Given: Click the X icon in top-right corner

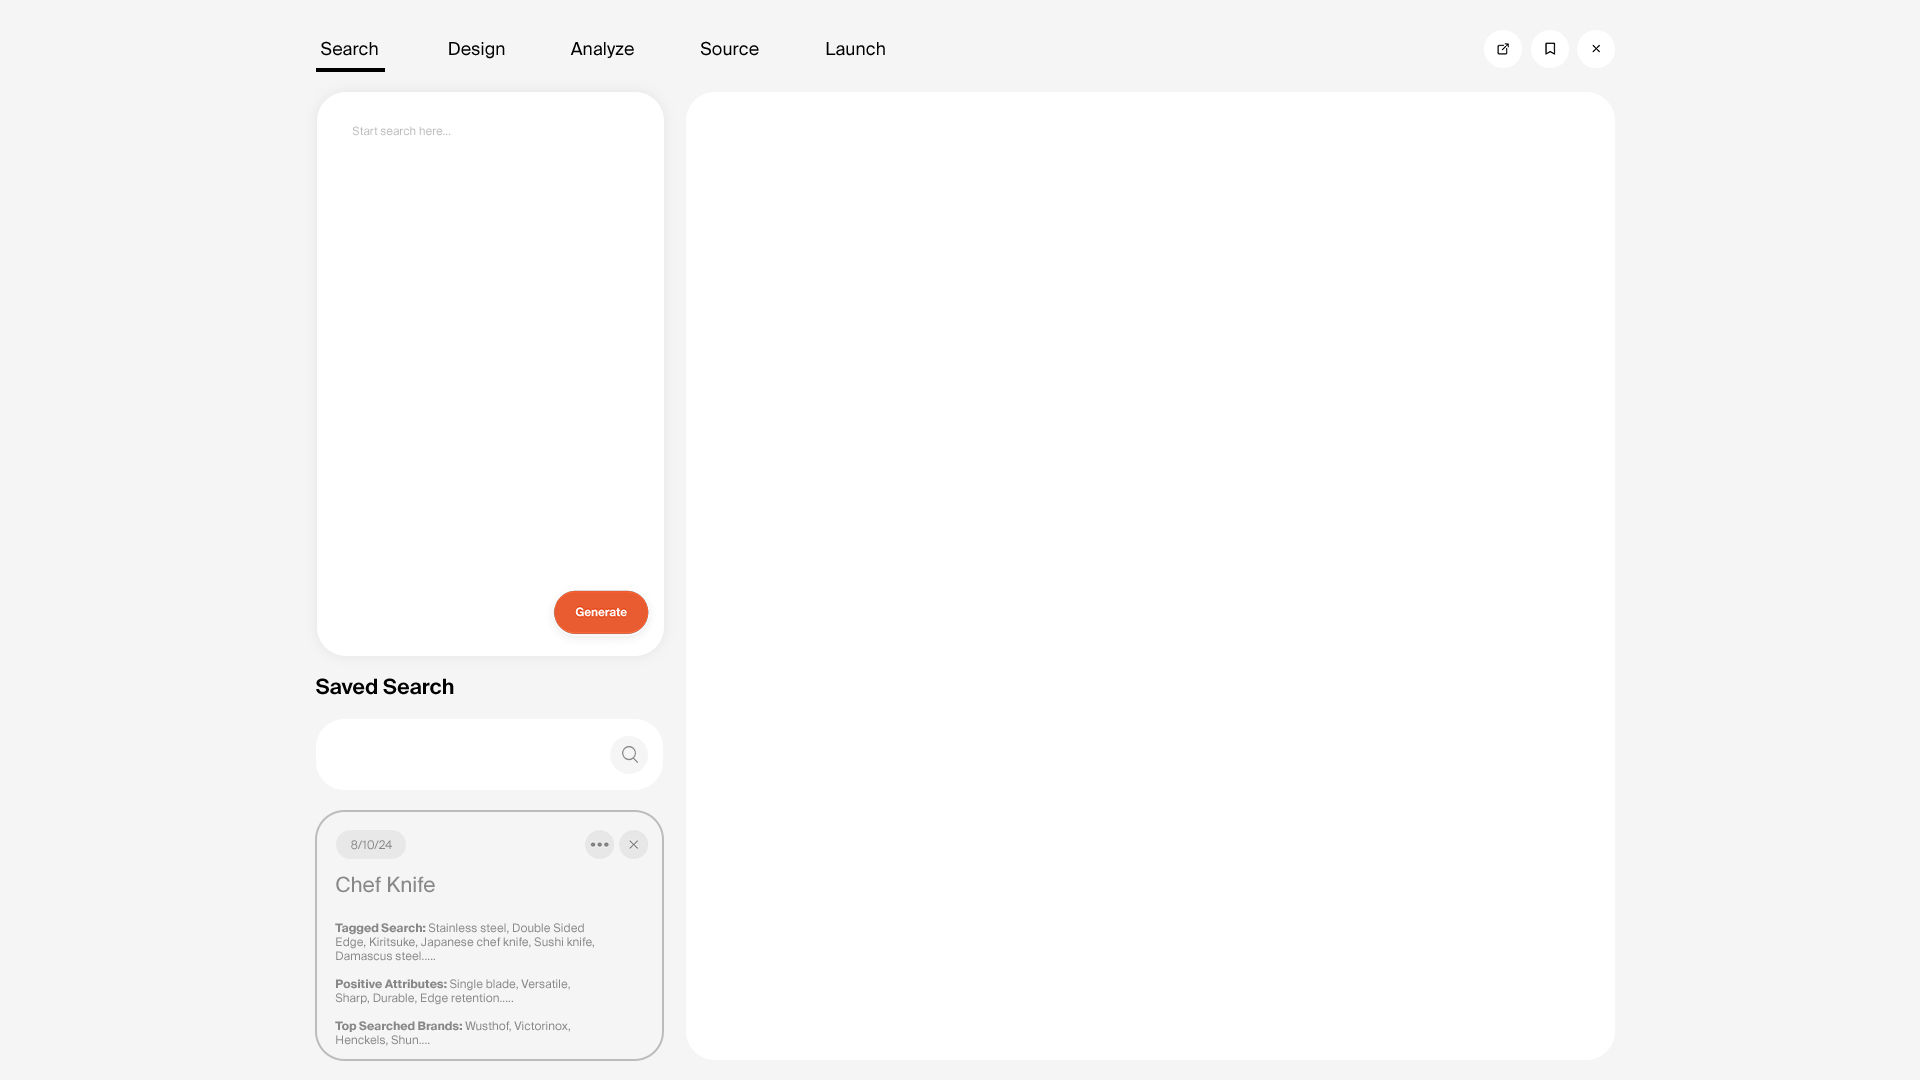Looking at the screenshot, I should pyautogui.click(x=1595, y=49).
